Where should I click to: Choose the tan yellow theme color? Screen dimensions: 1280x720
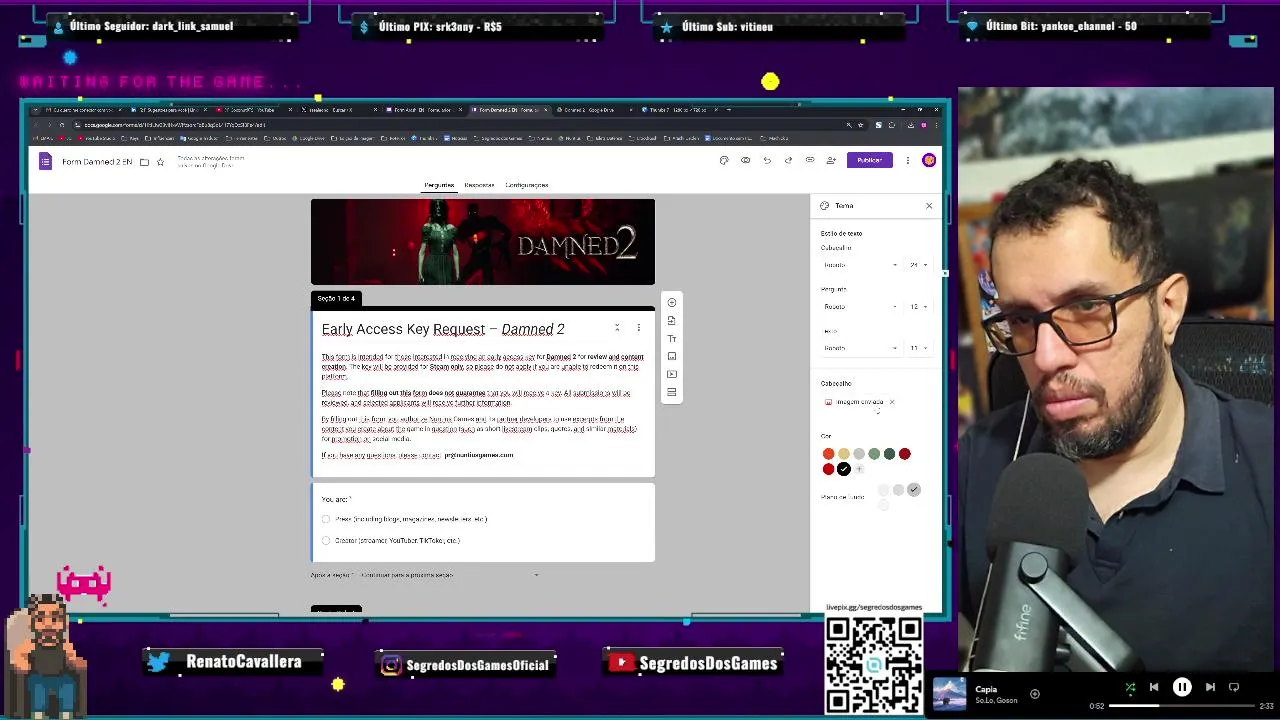[x=843, y=454]
